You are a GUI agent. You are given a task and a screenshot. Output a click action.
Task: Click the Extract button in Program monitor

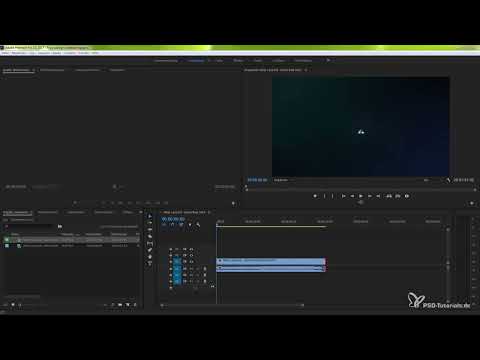point(398,196)
